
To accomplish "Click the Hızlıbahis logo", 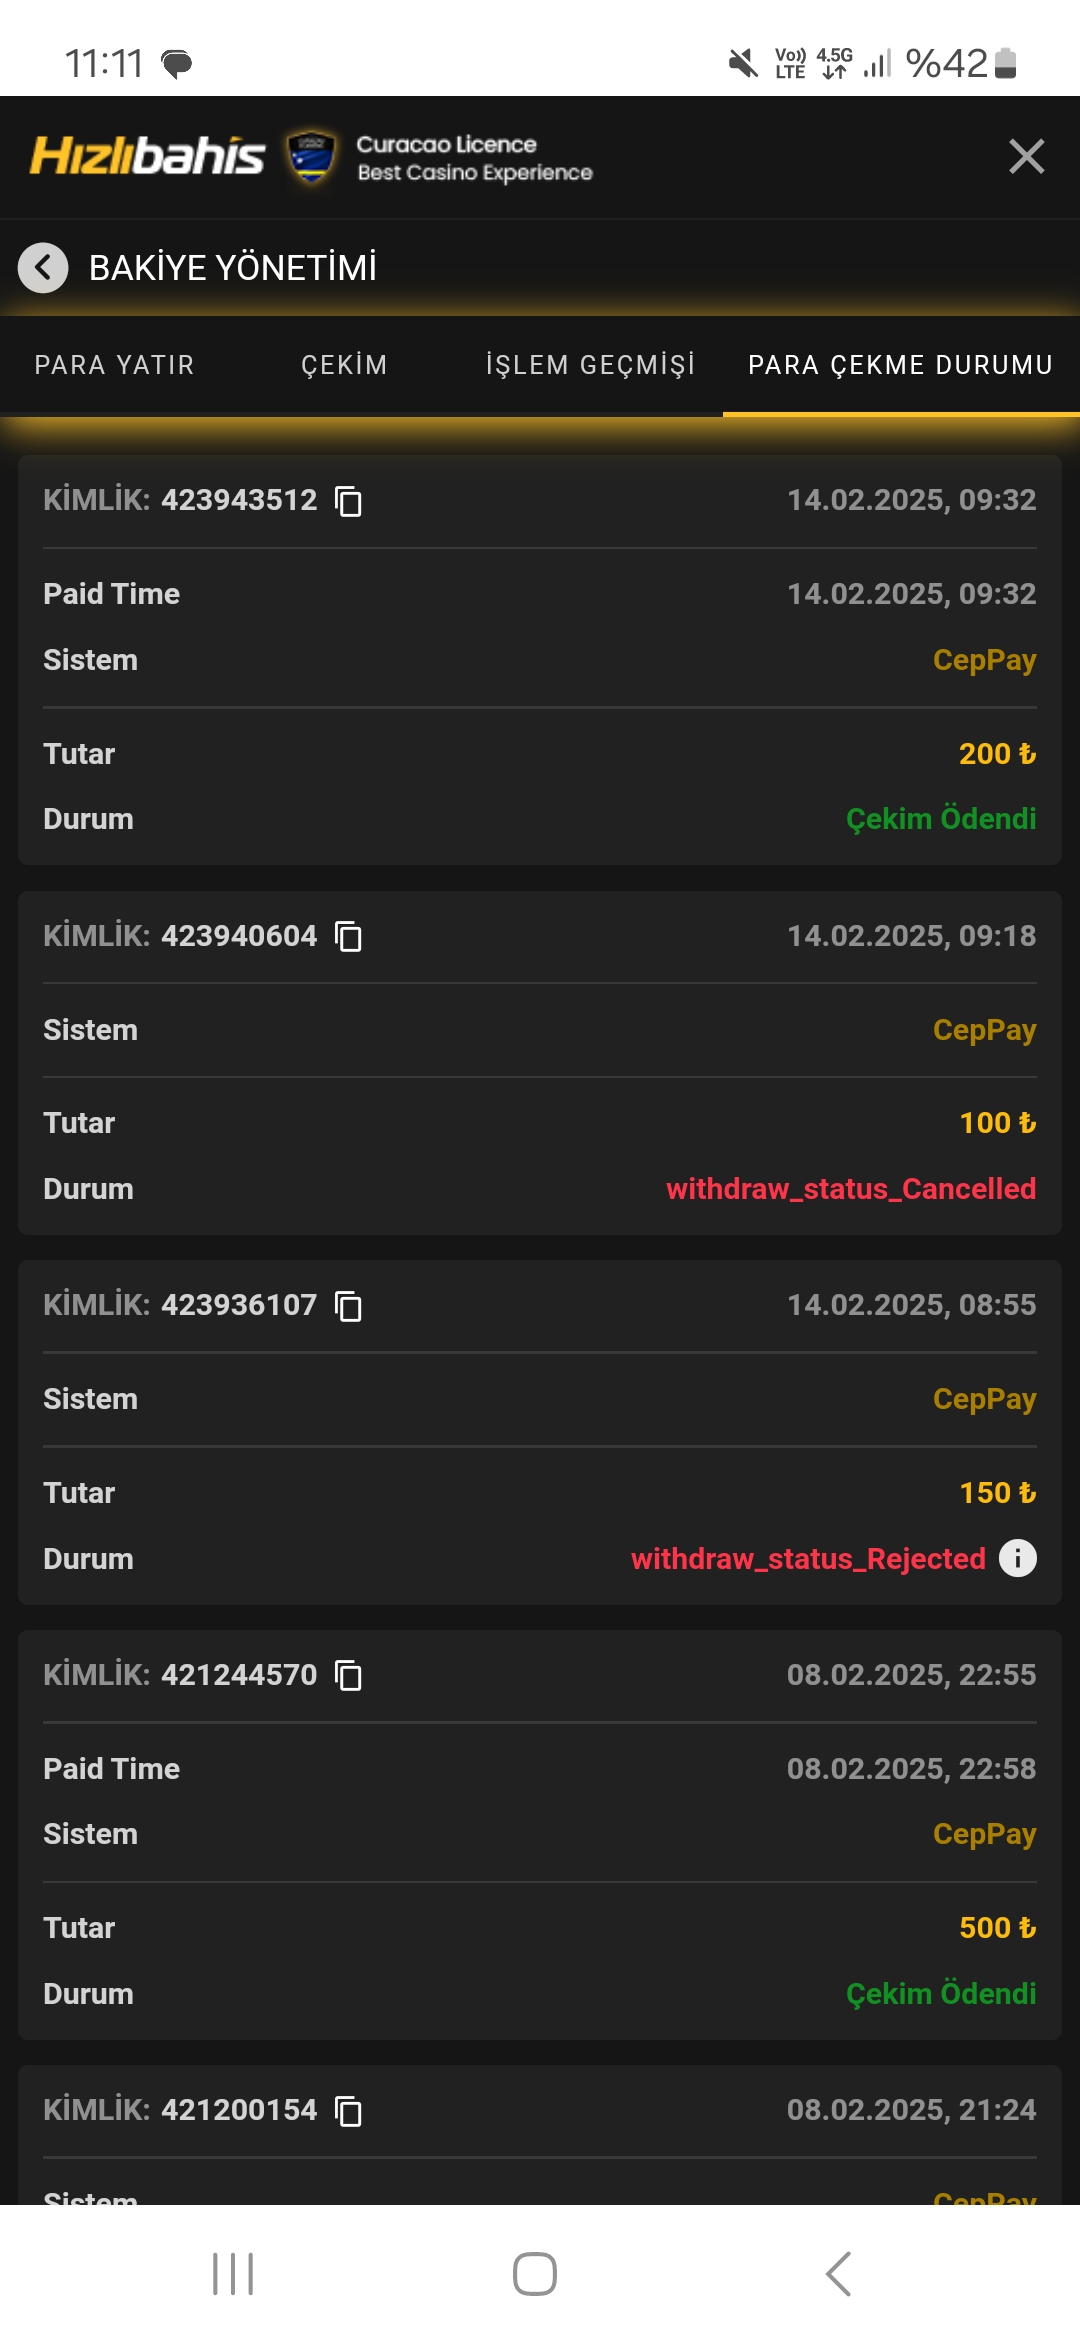I will [x=148, y=156].
